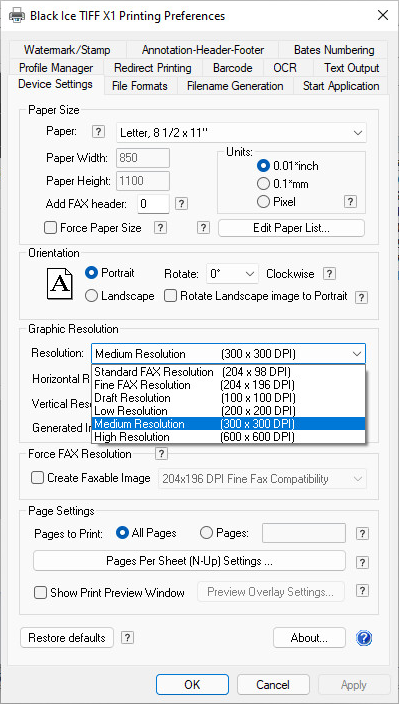Viewport: 399px width, 704px height.
Task: Click help icon for Show Print Preview
Action: pyautogui.click(x=362, y=590)
